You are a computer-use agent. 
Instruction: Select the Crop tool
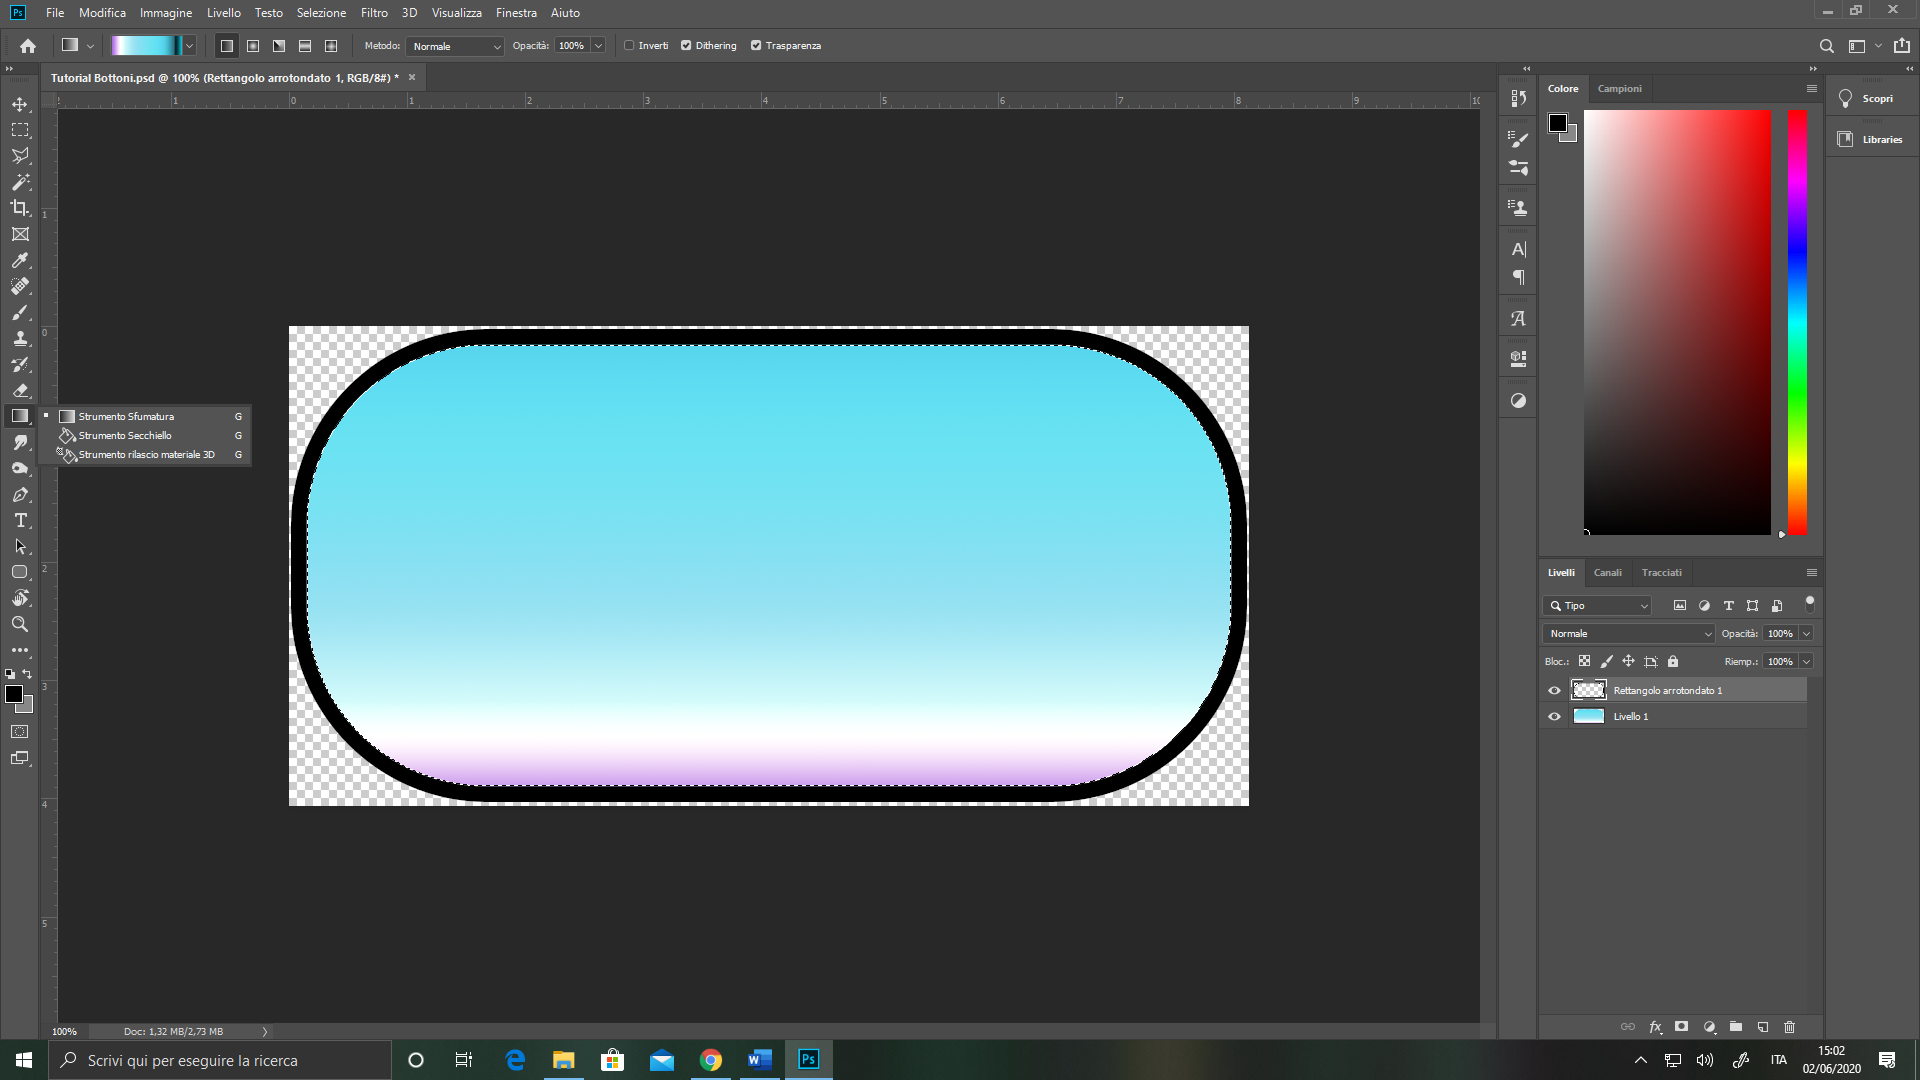(x=20, y=208)
